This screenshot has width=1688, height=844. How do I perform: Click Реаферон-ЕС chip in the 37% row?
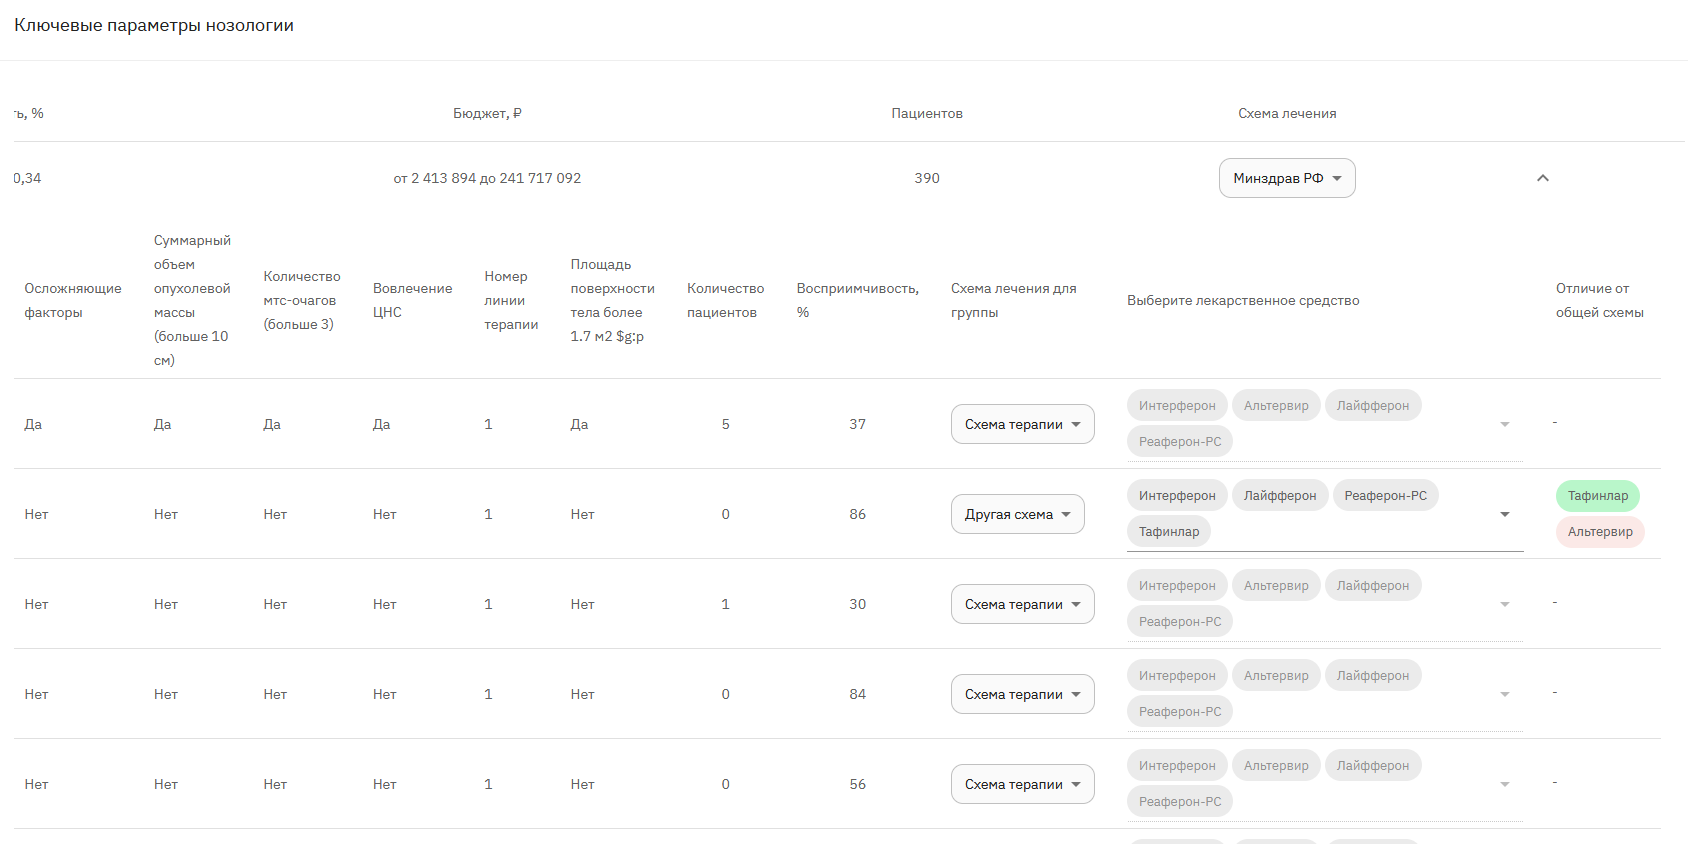[1180, 441]
